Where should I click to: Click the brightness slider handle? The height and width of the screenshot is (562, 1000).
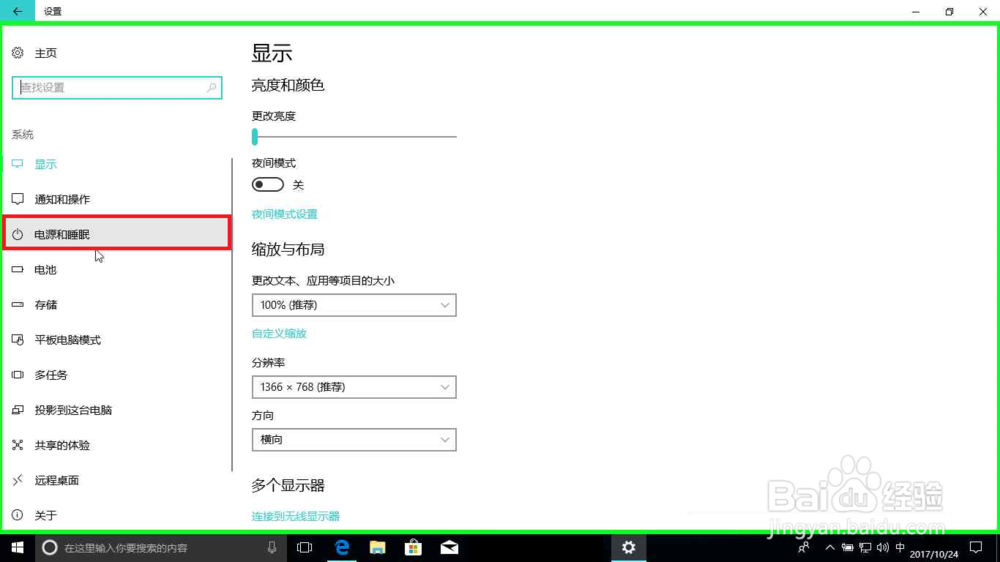click(x=255, y=137)
